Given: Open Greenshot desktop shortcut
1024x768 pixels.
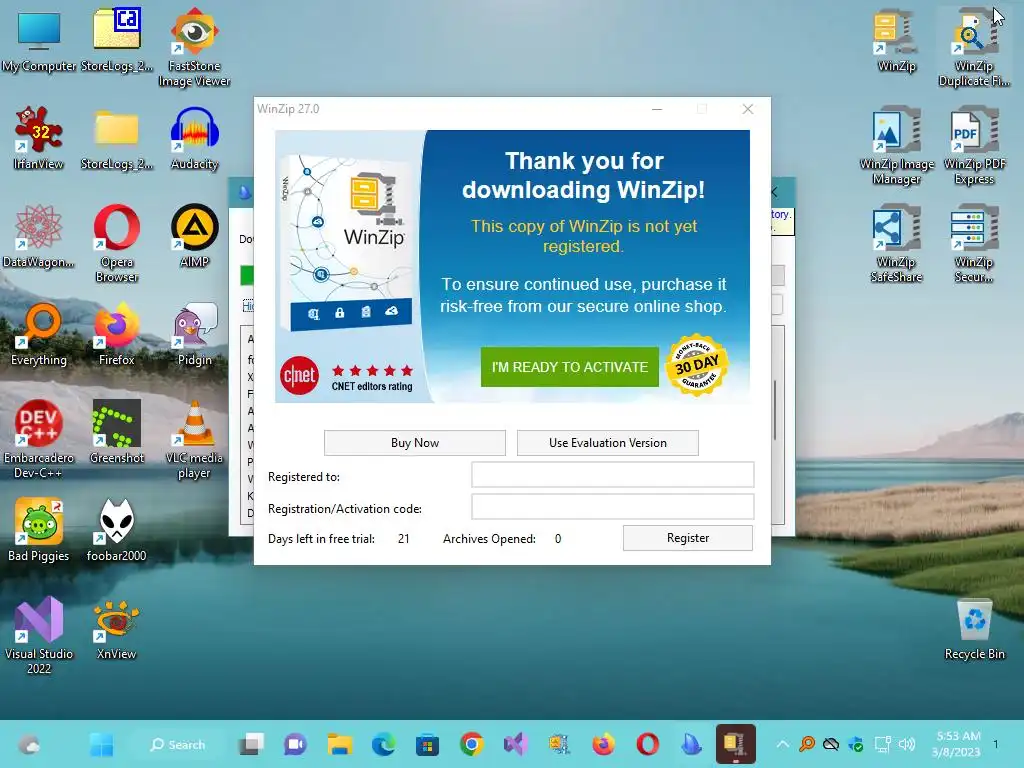Looking at the screenshot, I should point(117,432).
